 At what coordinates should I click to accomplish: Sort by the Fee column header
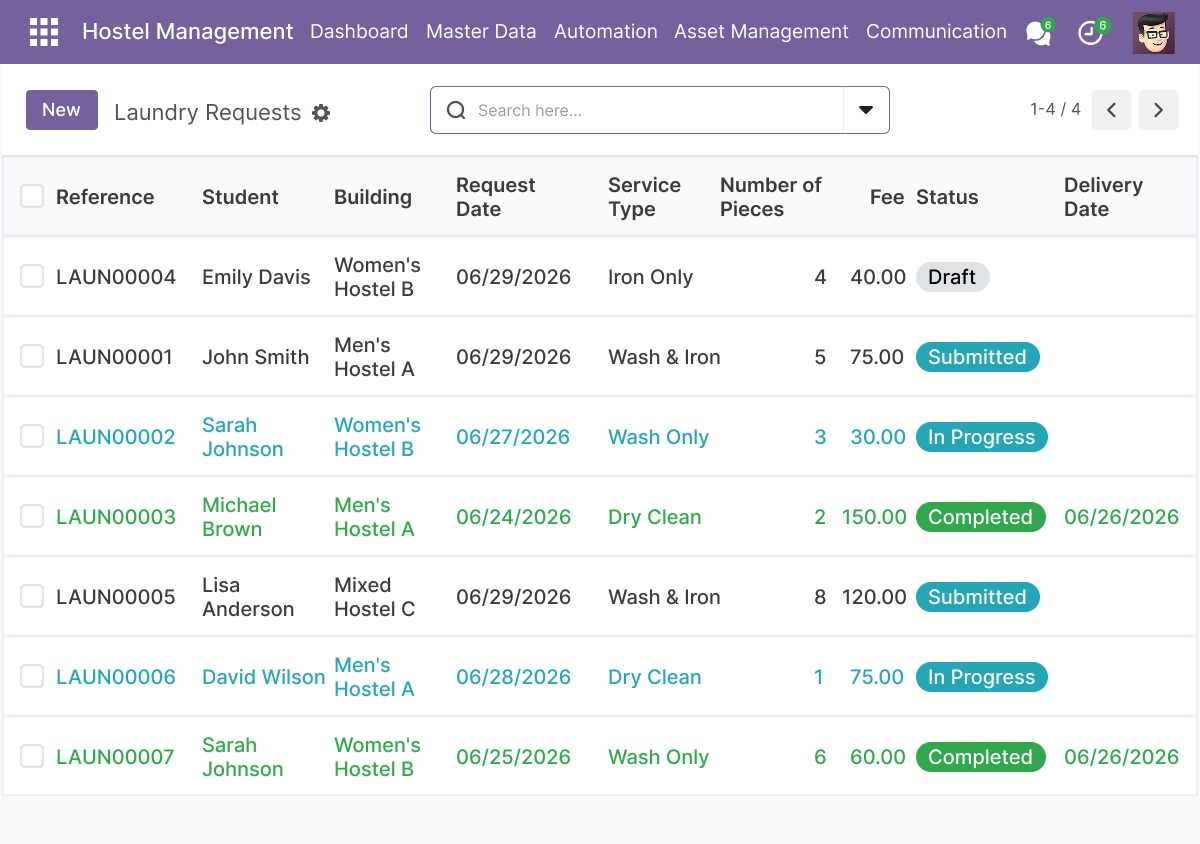(887, 197)
